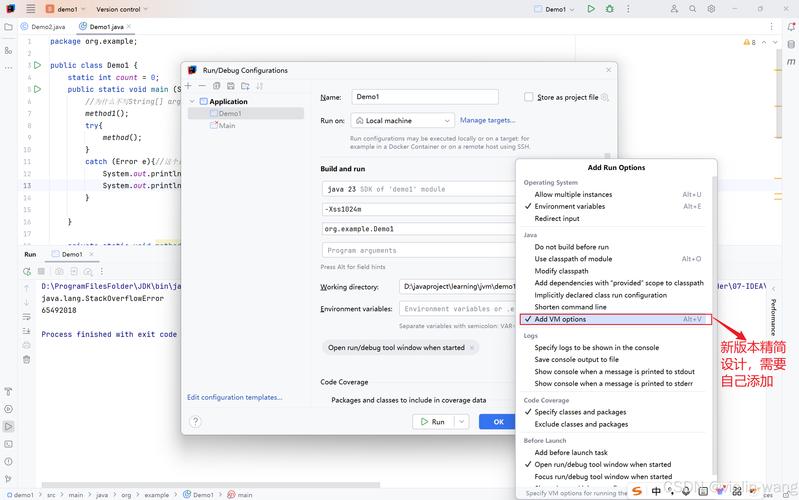Open Run button dropdown arrow

462,422
